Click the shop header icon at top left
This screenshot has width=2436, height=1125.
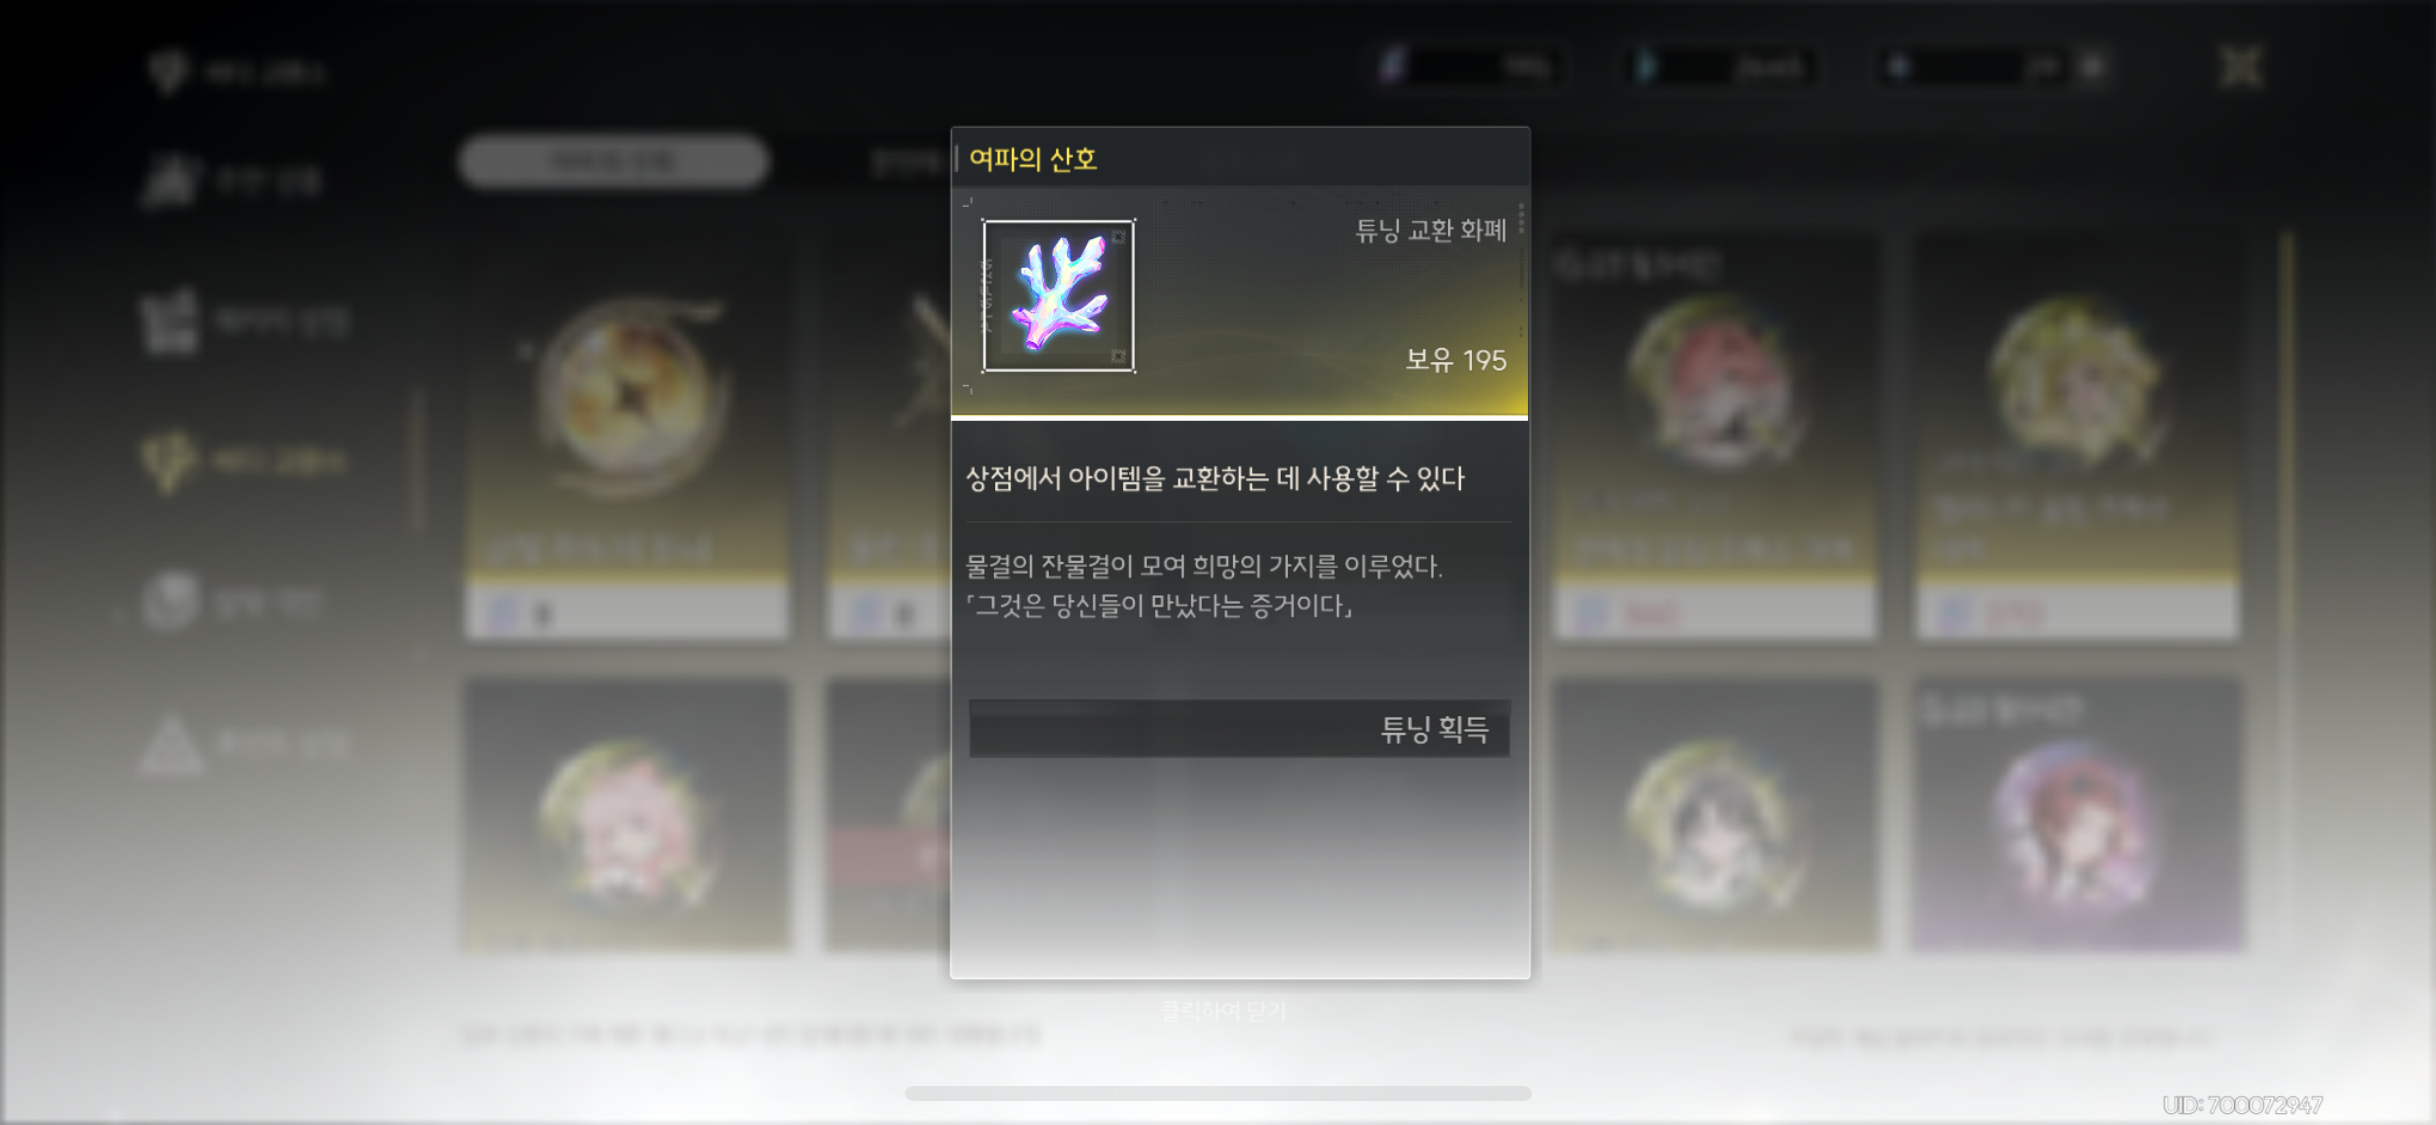(167, 71)
